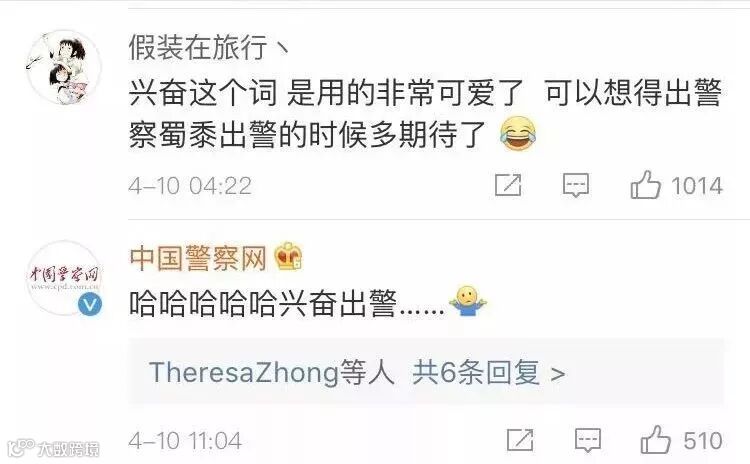Expand the 共6条回复 replies thread

point(489,373)
